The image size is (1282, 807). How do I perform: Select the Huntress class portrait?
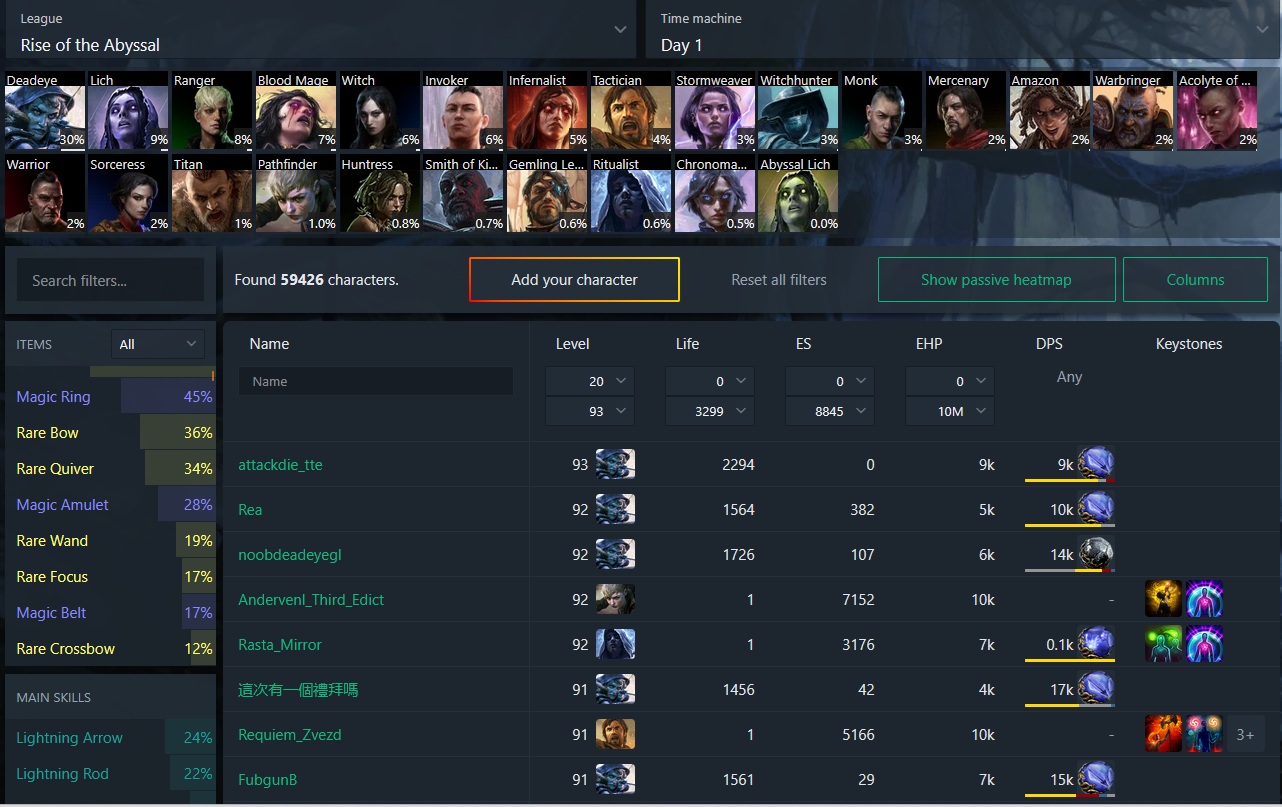tap(380, 194)
